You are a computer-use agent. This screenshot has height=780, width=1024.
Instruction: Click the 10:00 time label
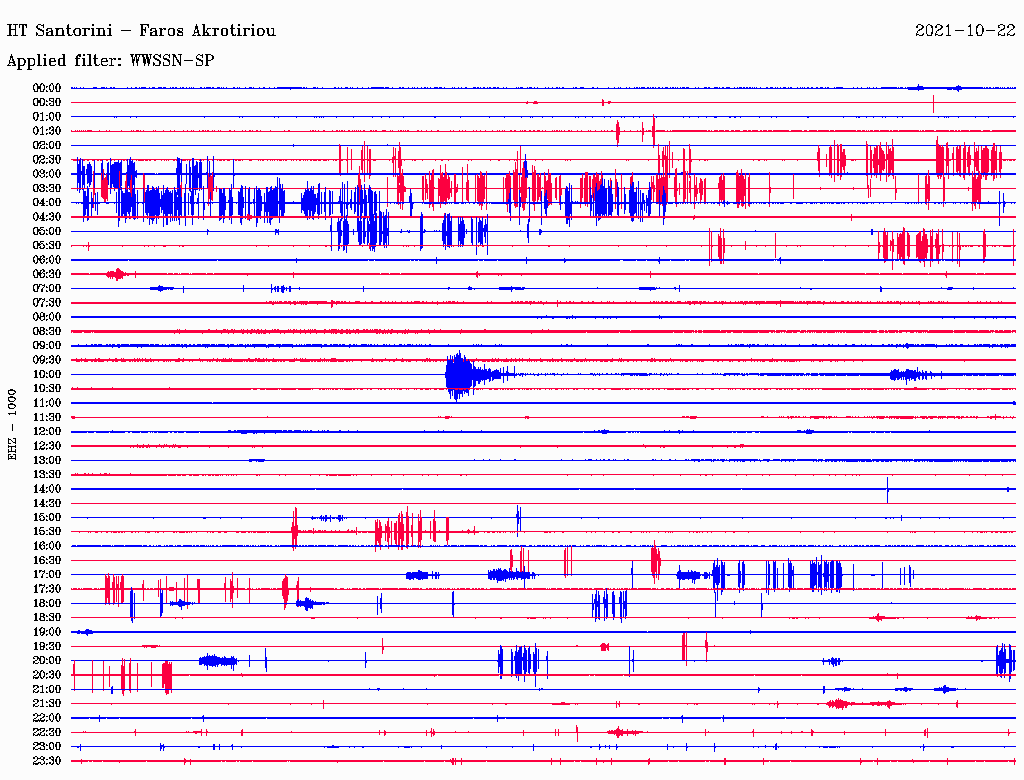click(47, 374)
